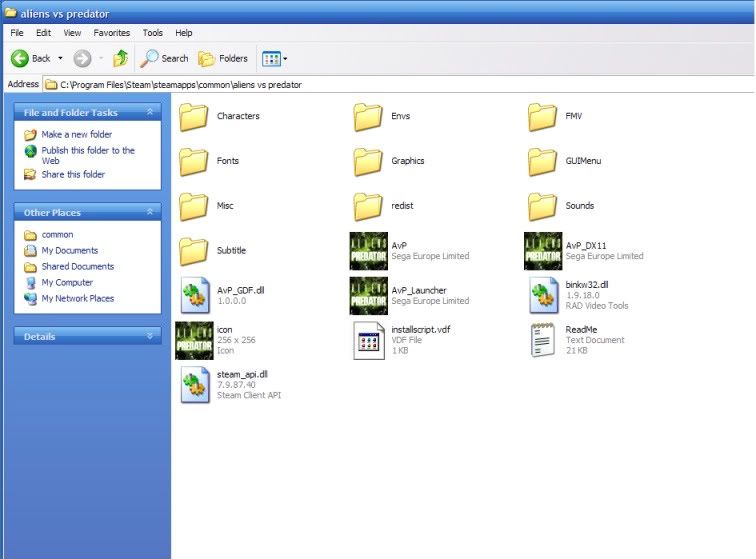Select the AvP executable icon

[369, 251]
